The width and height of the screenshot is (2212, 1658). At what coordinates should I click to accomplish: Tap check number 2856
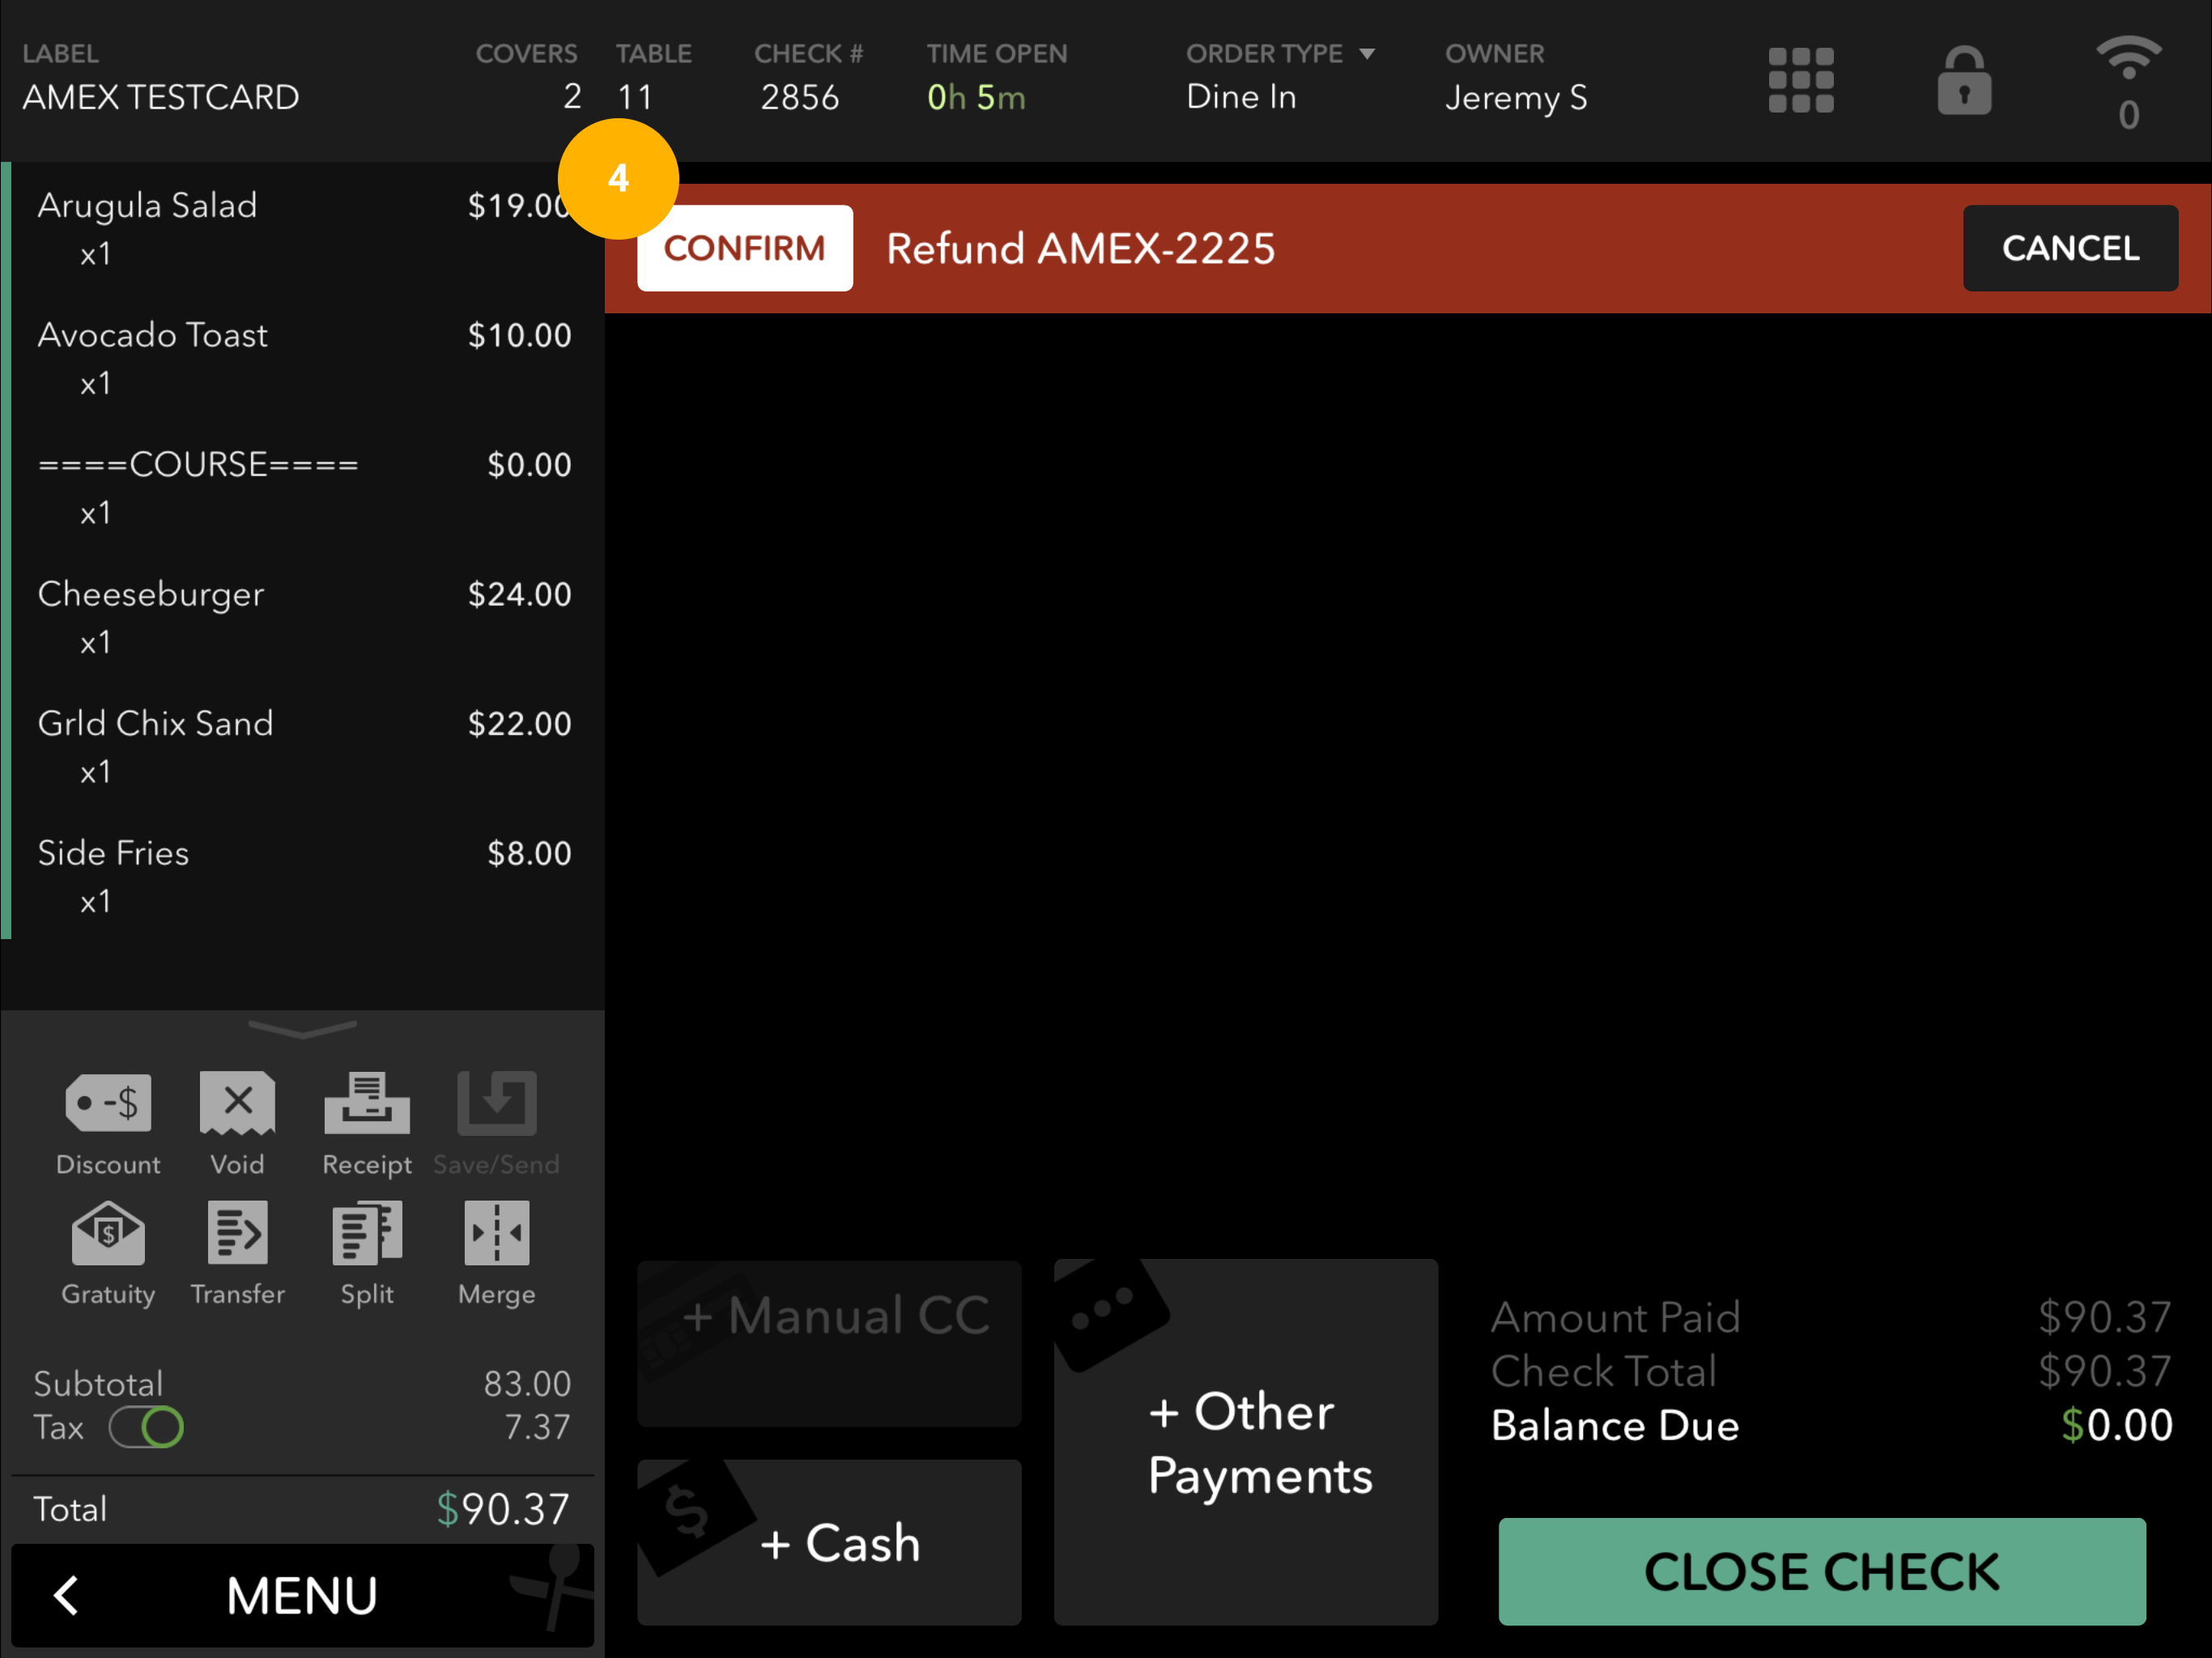pyautogui.click(x=800, y=97)
